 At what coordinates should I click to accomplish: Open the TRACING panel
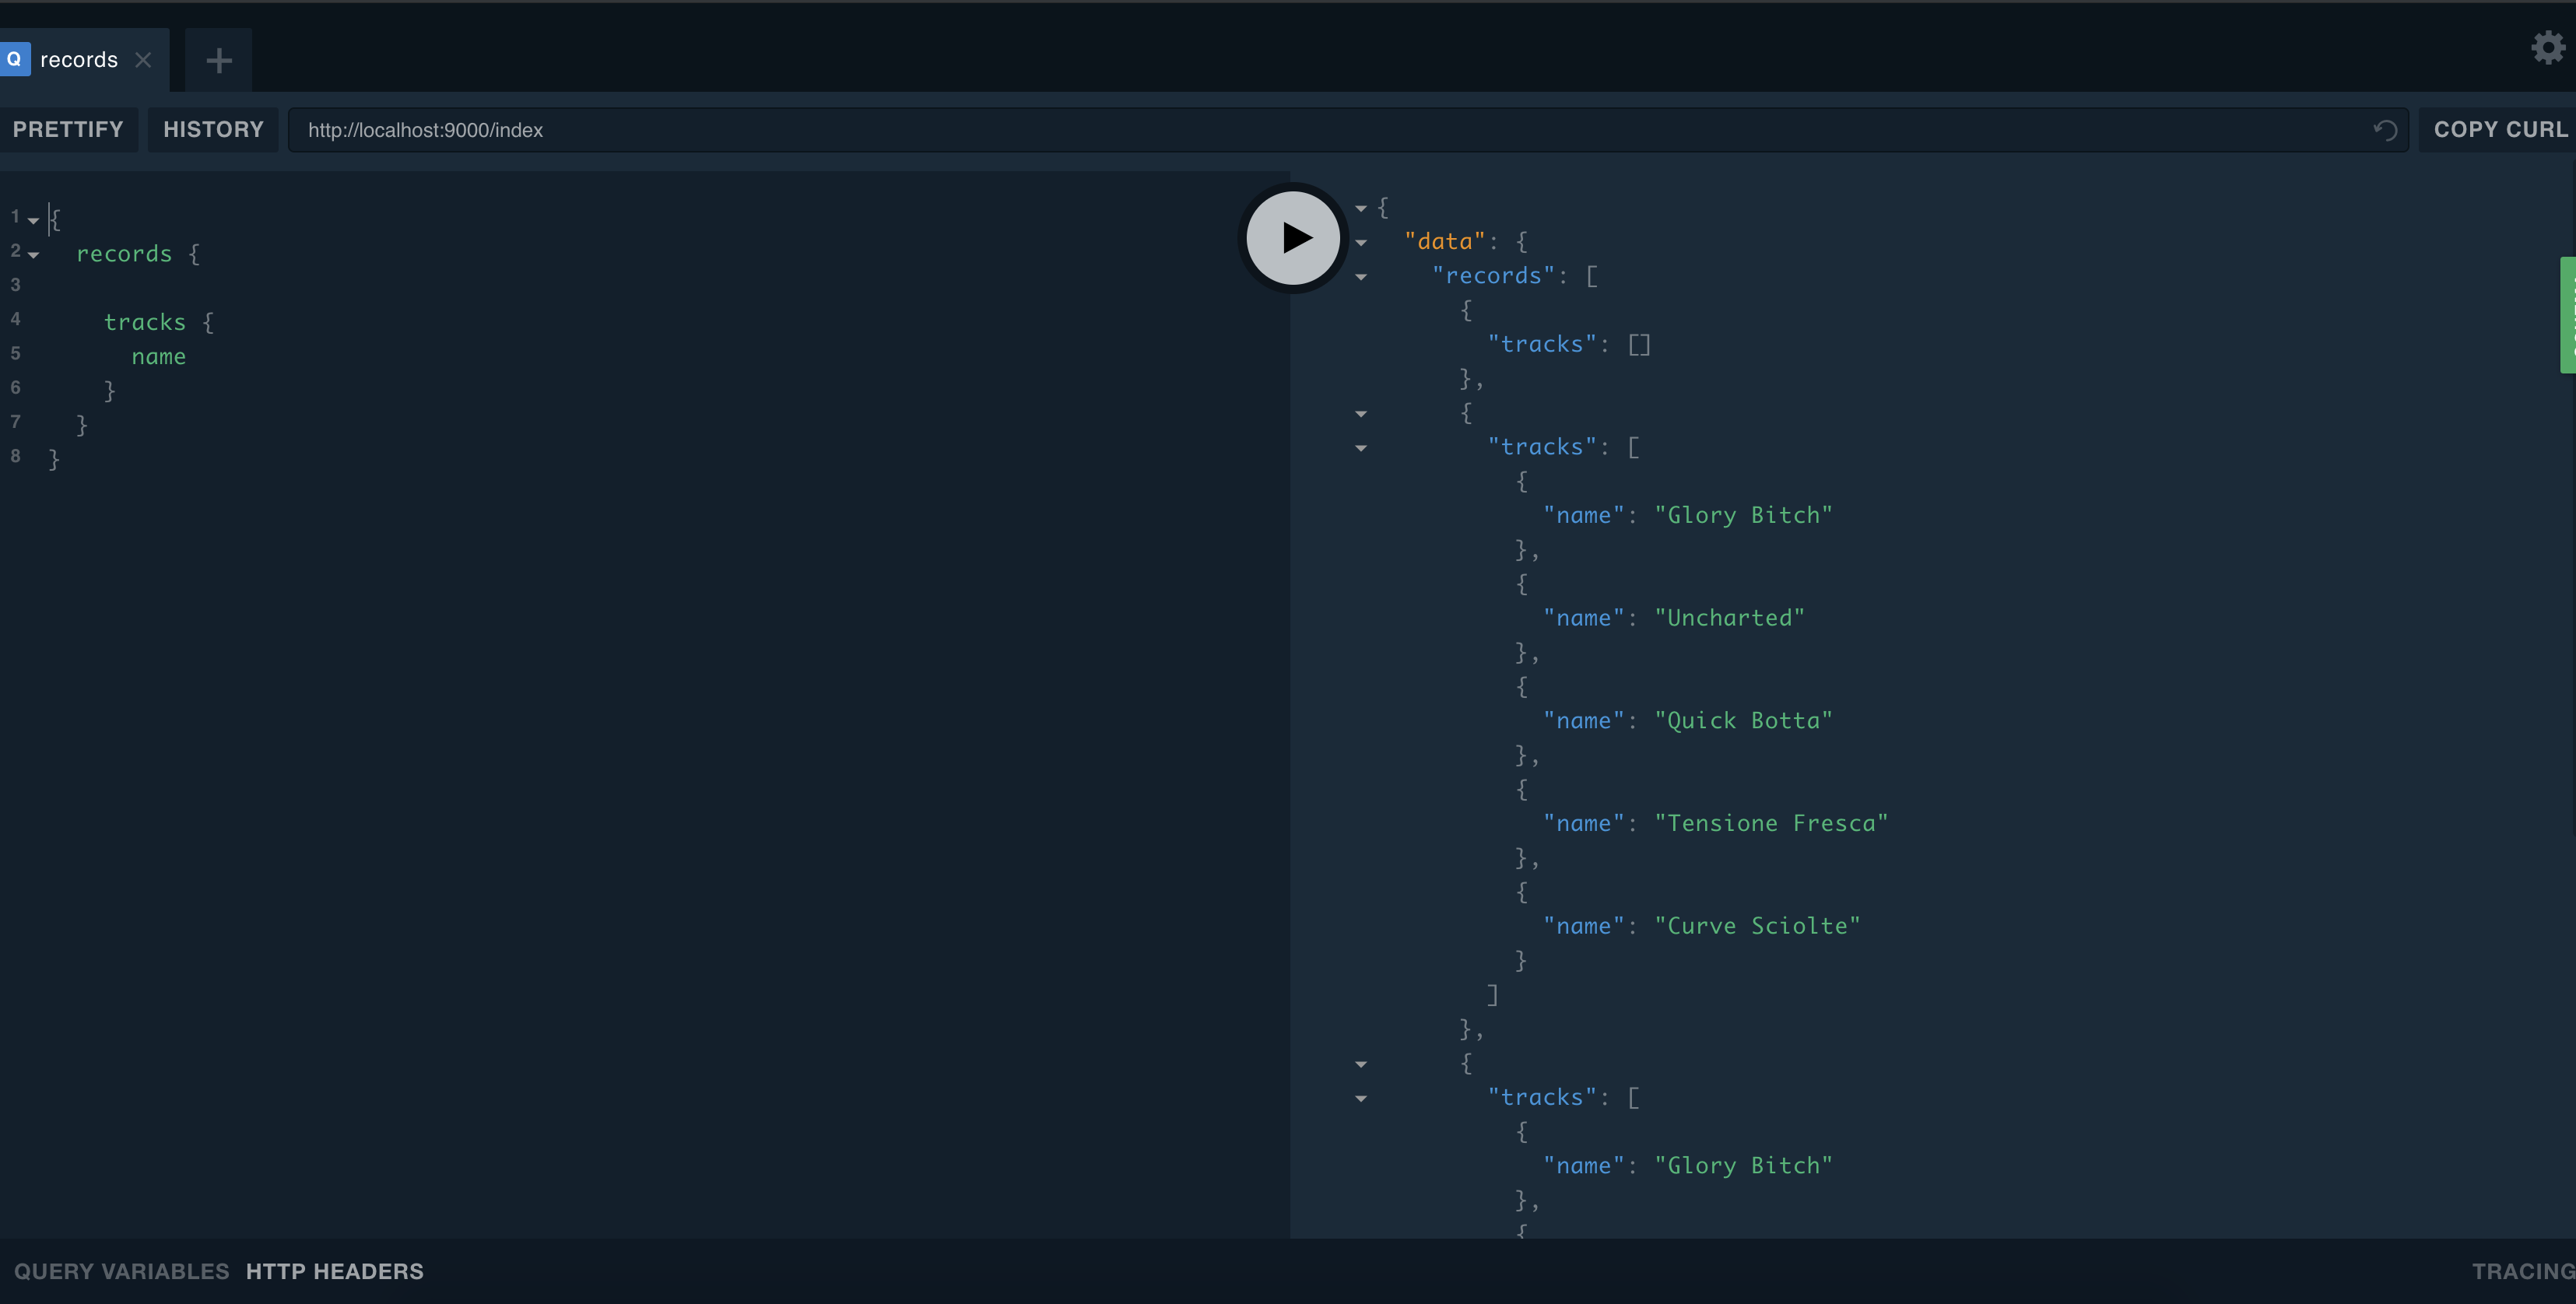click(x=2522, y=1271)
